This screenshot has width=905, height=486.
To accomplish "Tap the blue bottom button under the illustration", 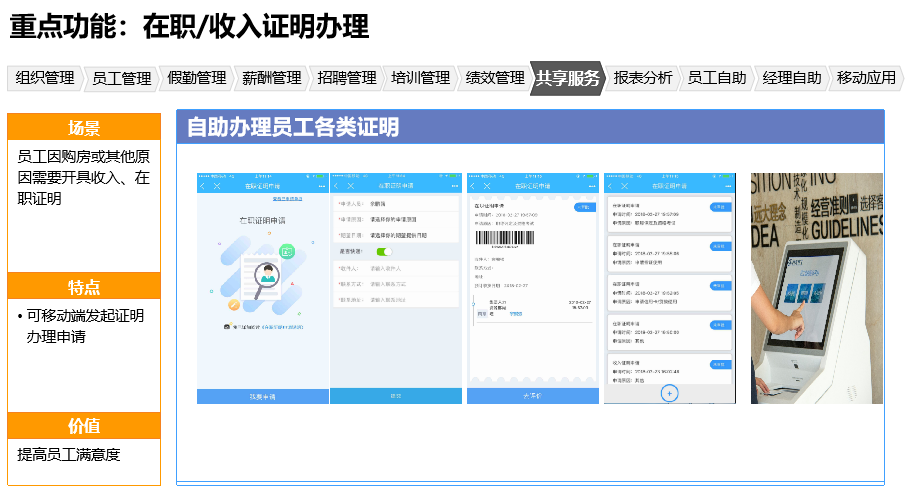I will (x=263, y=397).
